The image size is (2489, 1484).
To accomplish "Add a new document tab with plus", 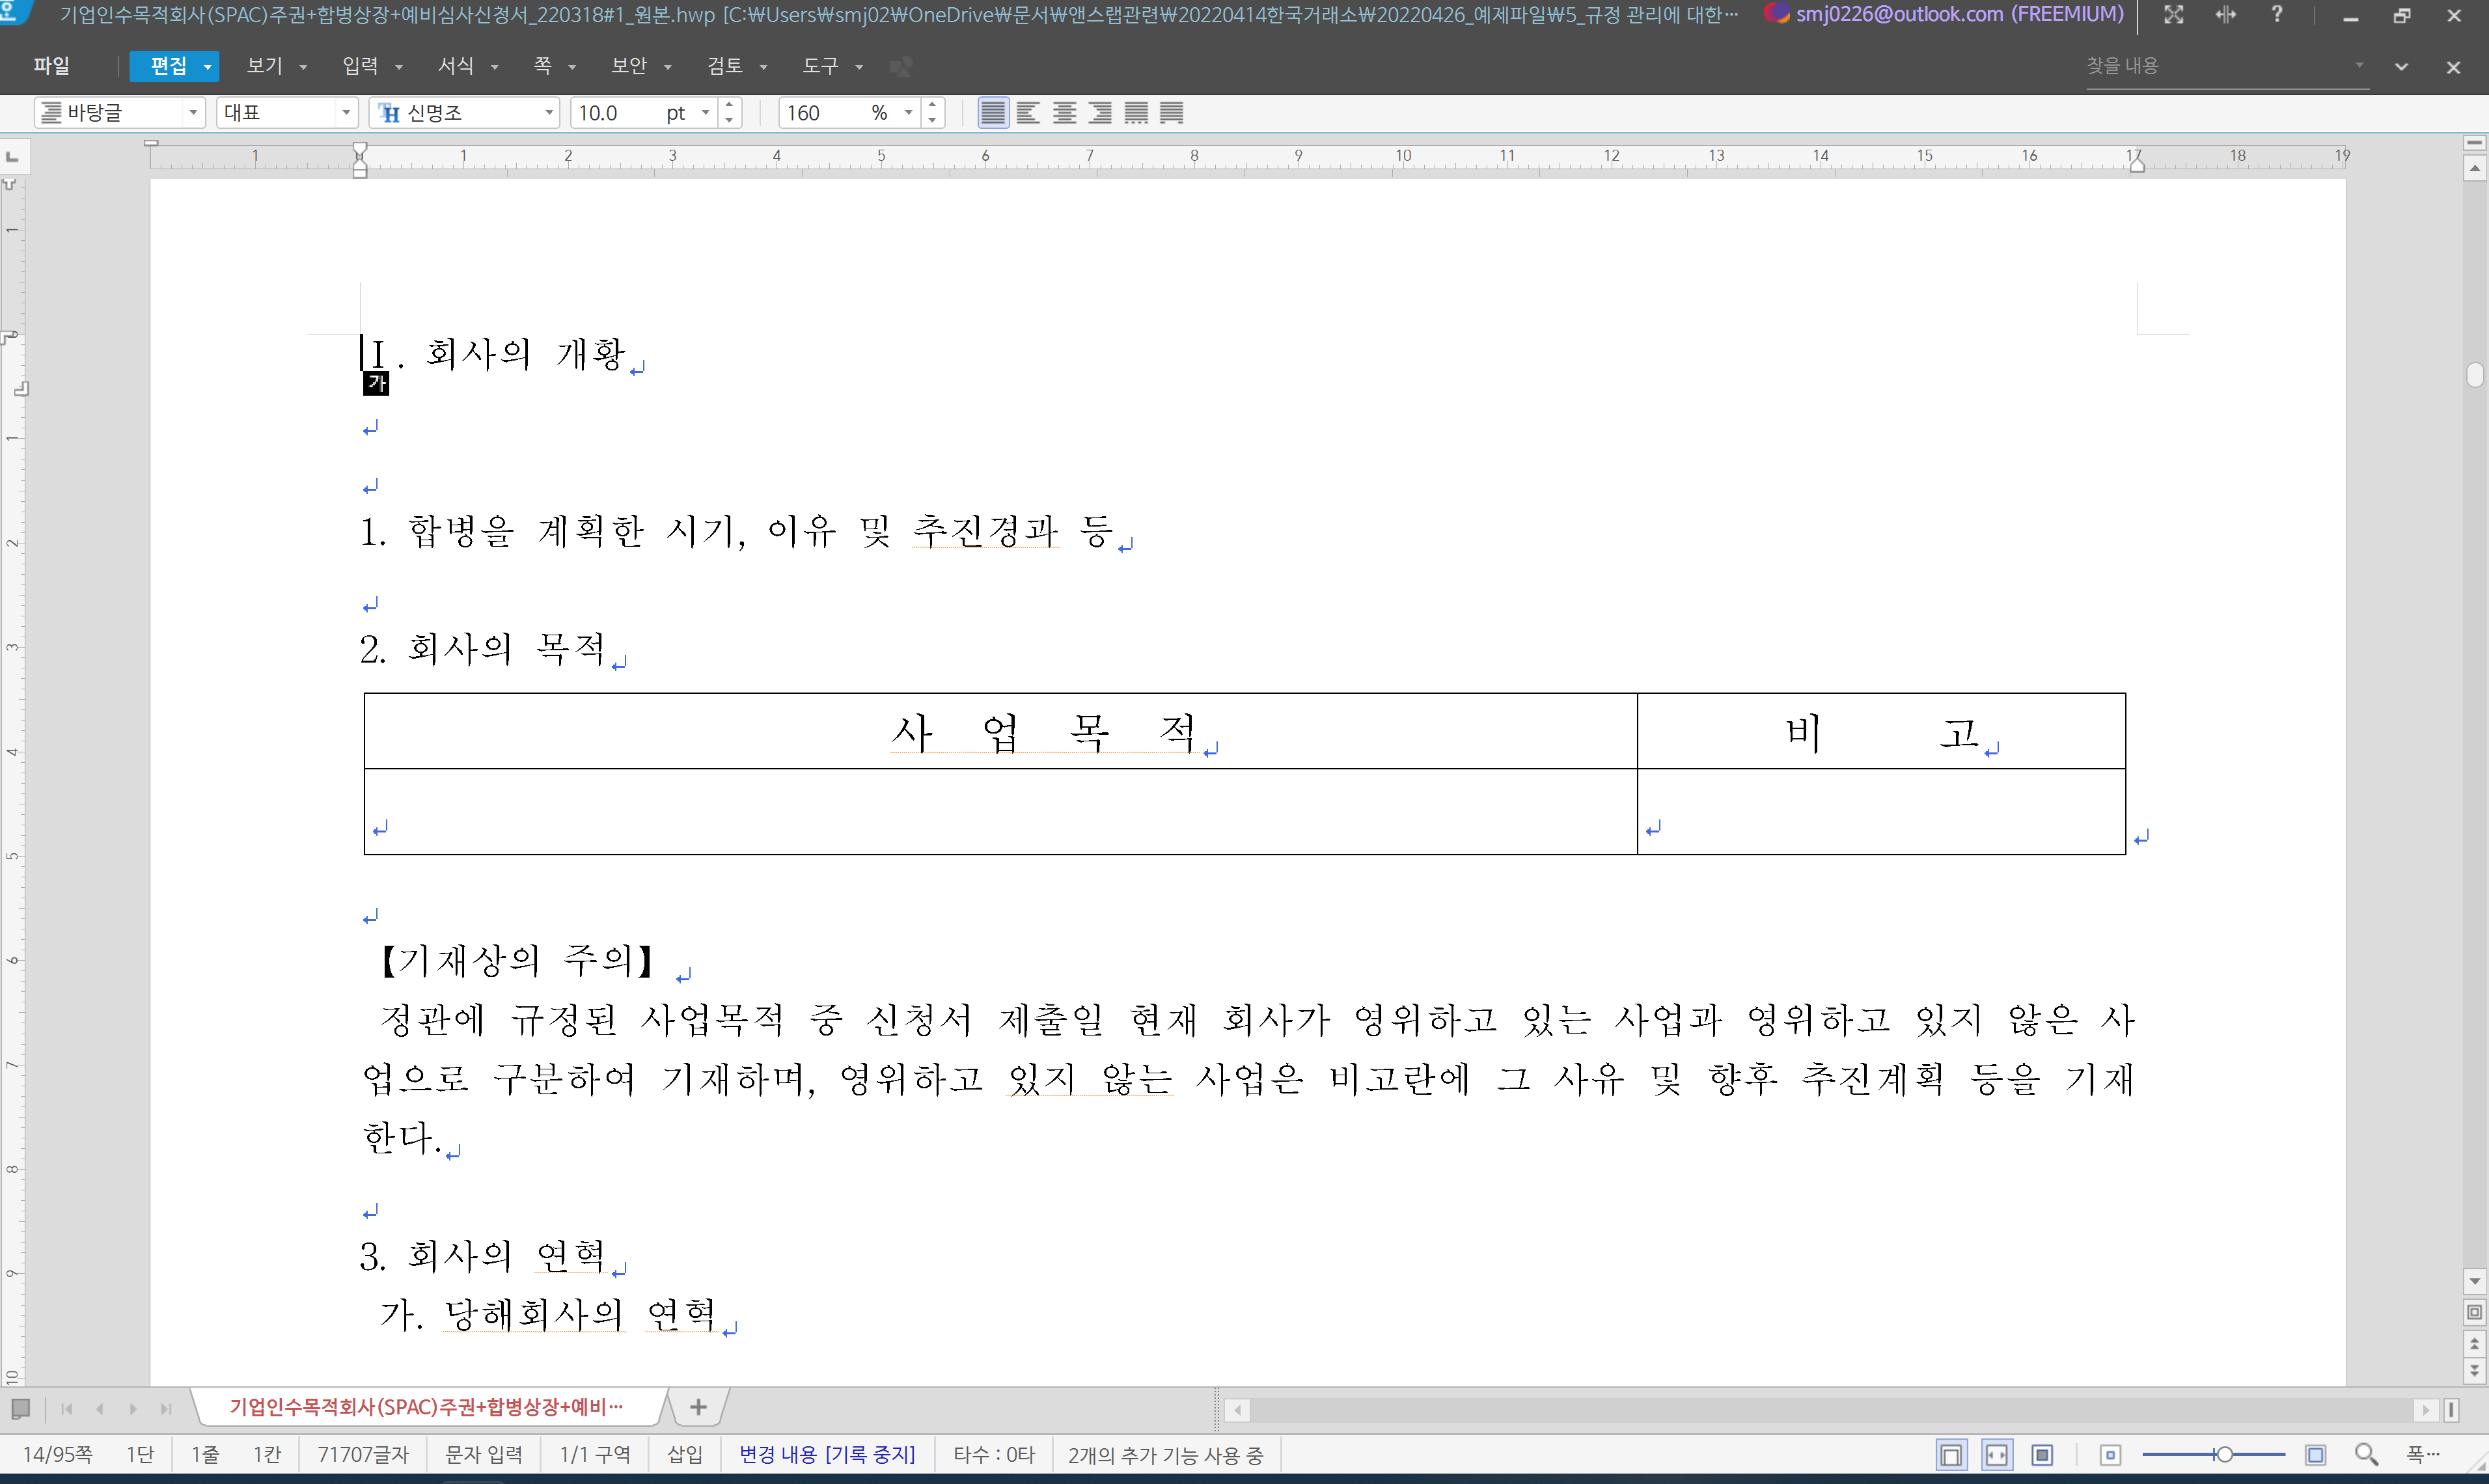I will [x=698, y=1408].
